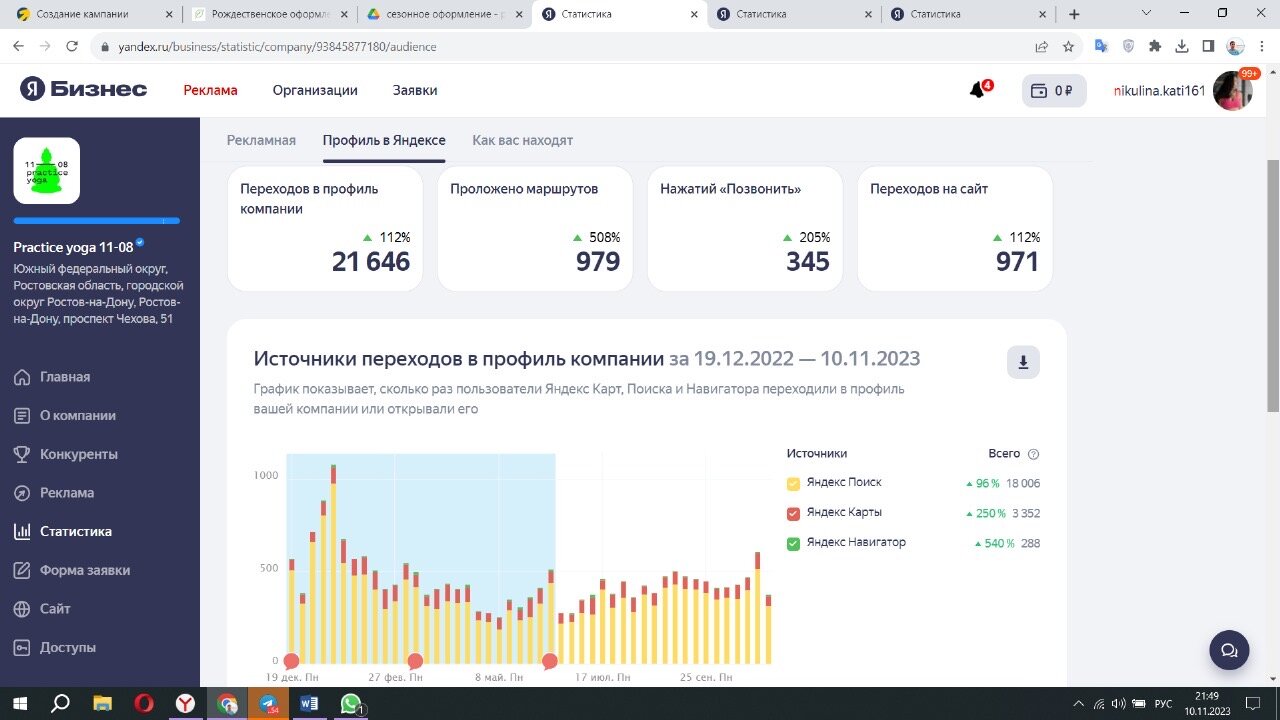Viewport: 1280px width, 720px height.
Task: Click the Яндекс Бизнес logo
Action: [83, 89]
